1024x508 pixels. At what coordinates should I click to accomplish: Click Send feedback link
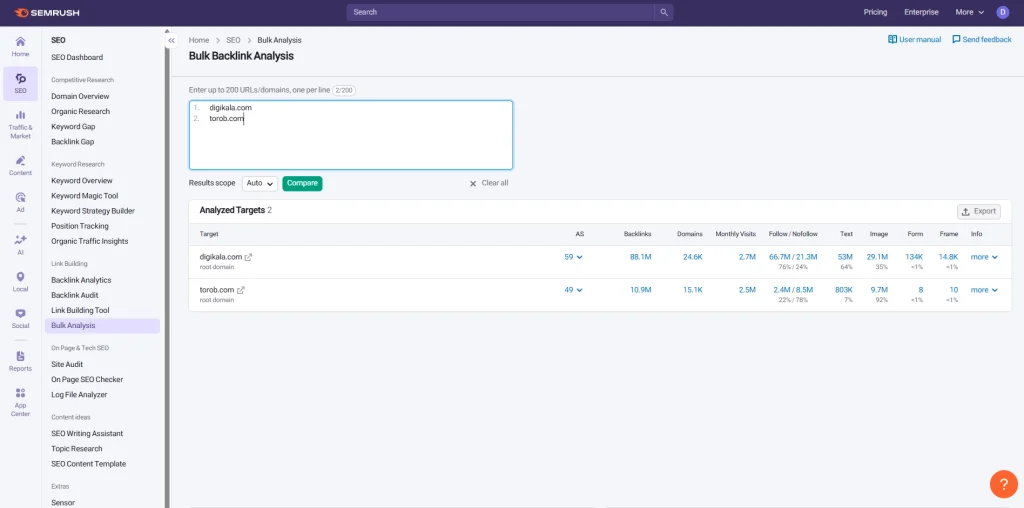click(x=982, y=40)
